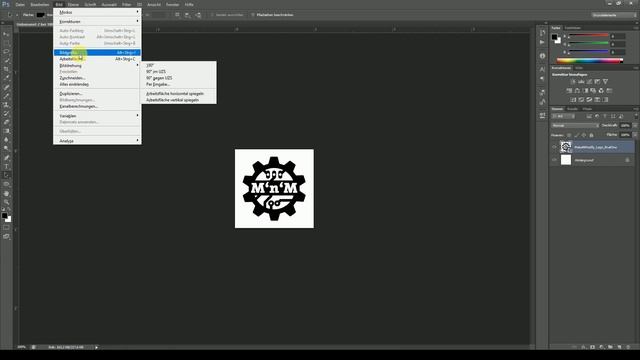
Task: Select the Eyedropper tool
Action: pos(6,78)
